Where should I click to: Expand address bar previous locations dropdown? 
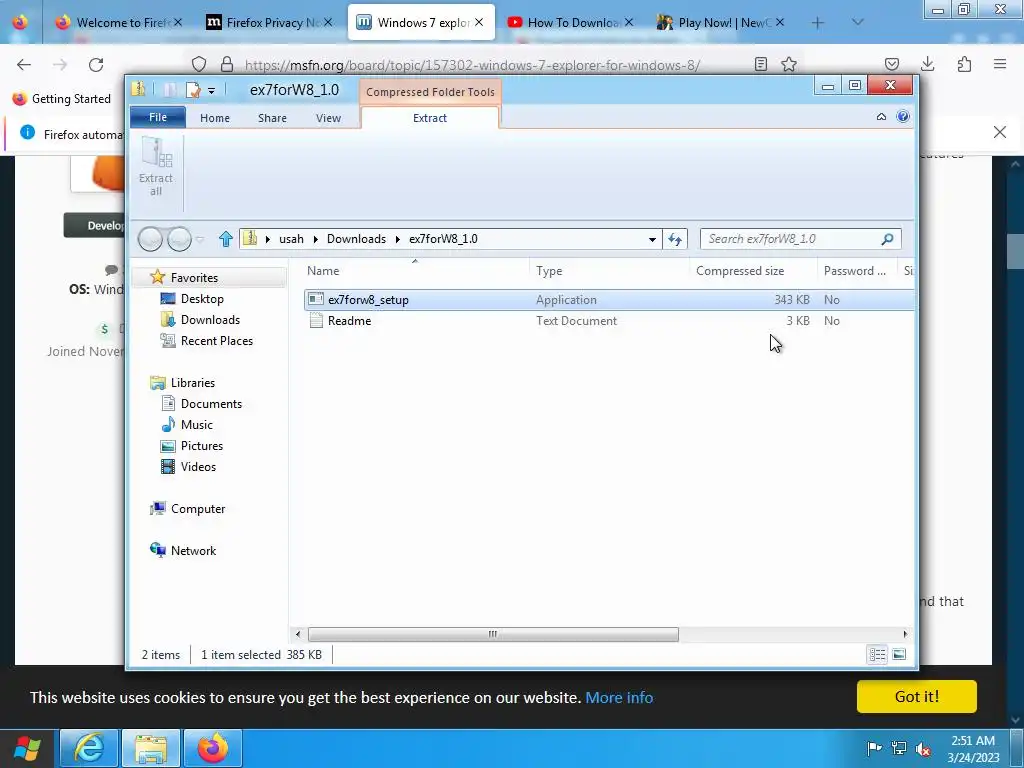pyautogui.click(x=652, y=240)
